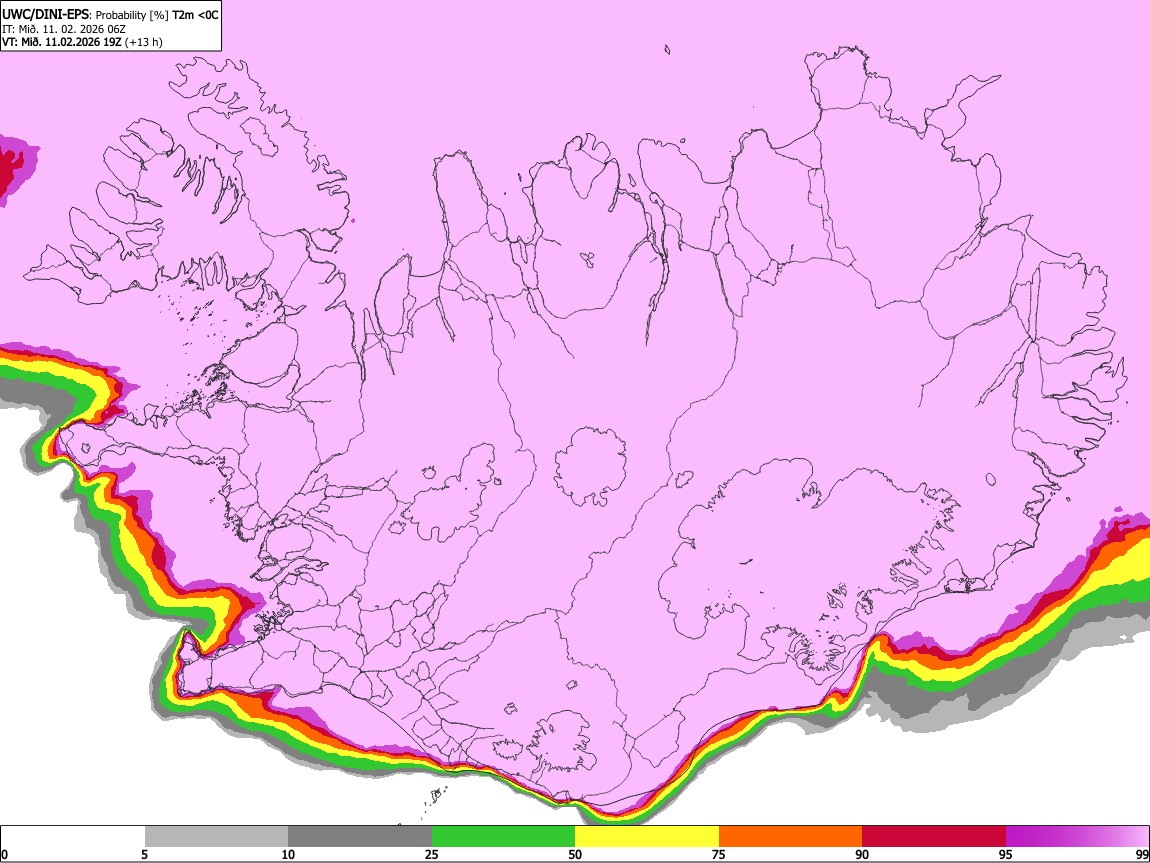Click the white 0–5 legend segment
This screenshot has height=863, width=1150.
(73, 837)
